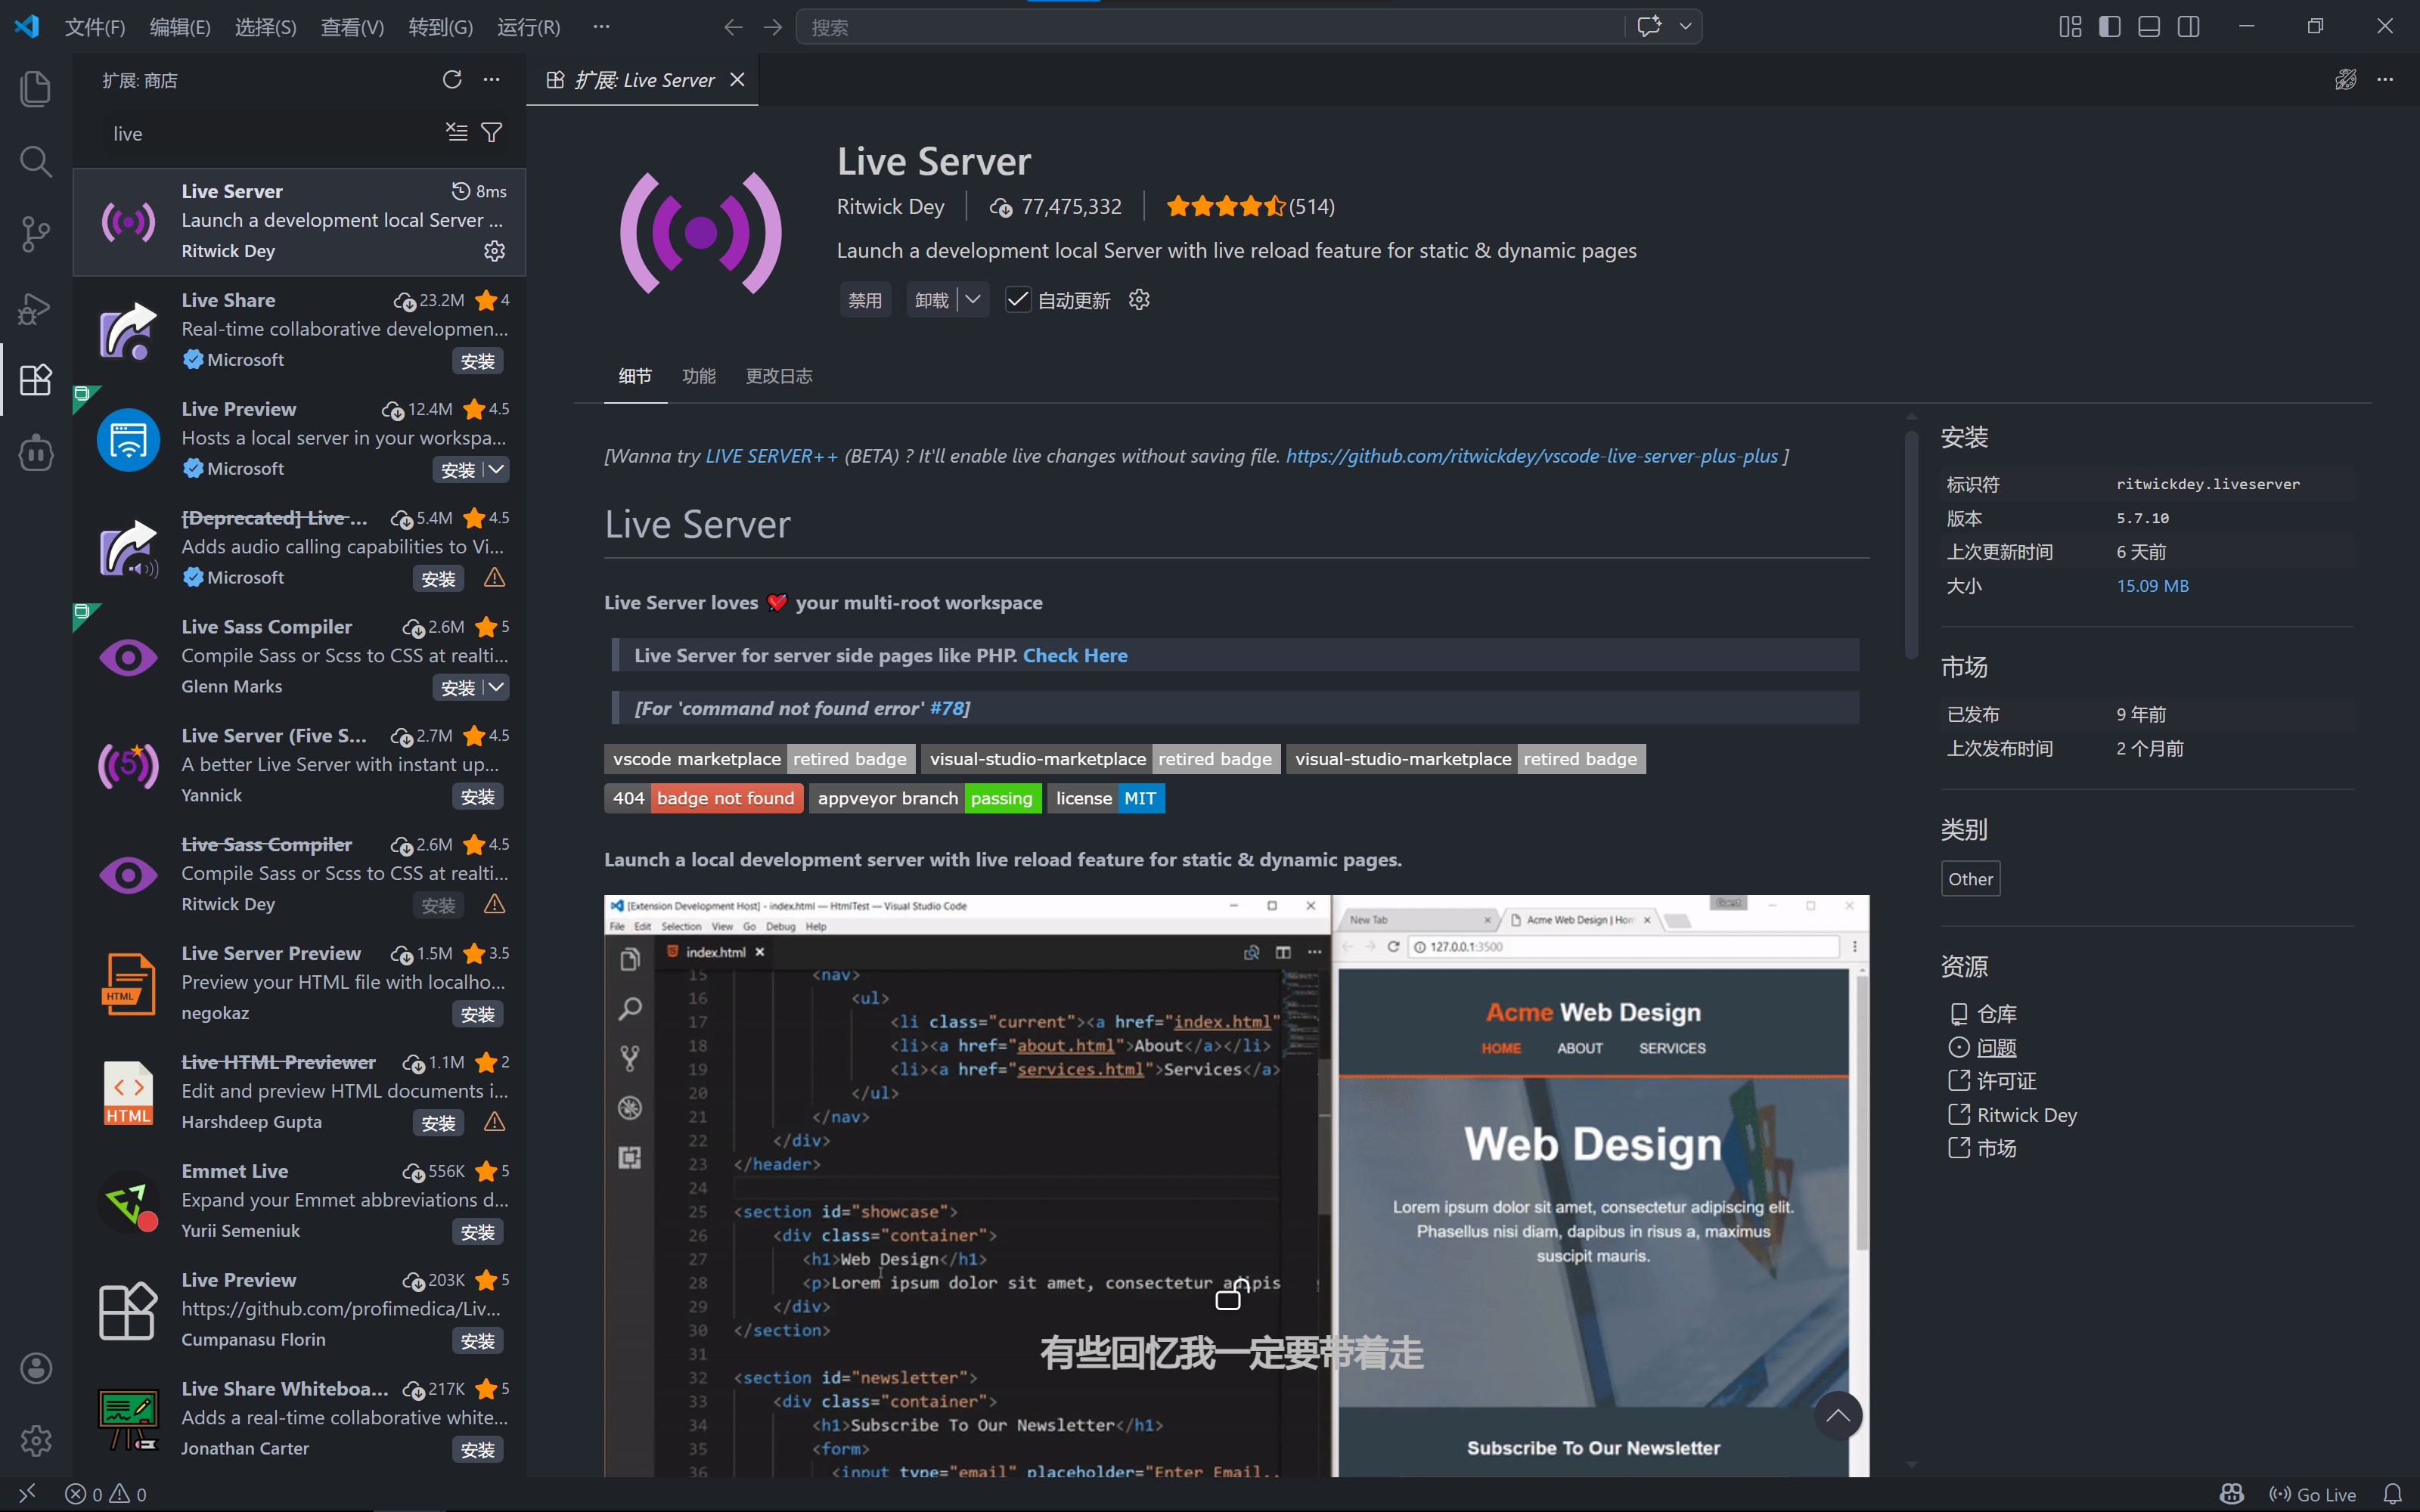
Task: Click the 卸载 button
Action: click(932, 300)
